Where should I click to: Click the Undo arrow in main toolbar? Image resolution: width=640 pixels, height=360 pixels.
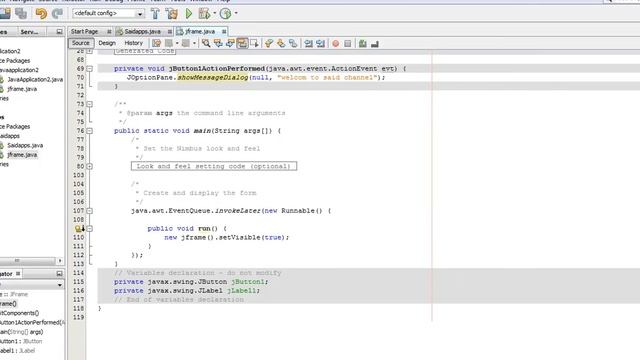41,13
